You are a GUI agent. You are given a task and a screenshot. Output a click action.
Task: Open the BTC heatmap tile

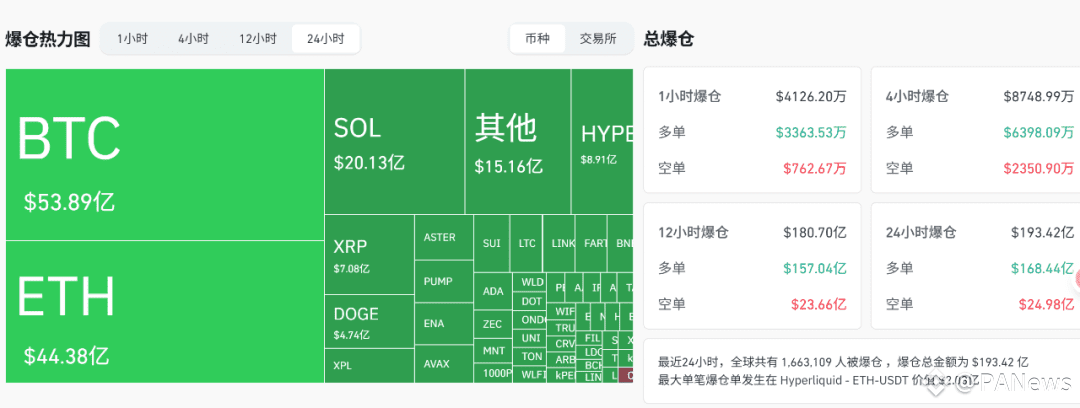165,154
